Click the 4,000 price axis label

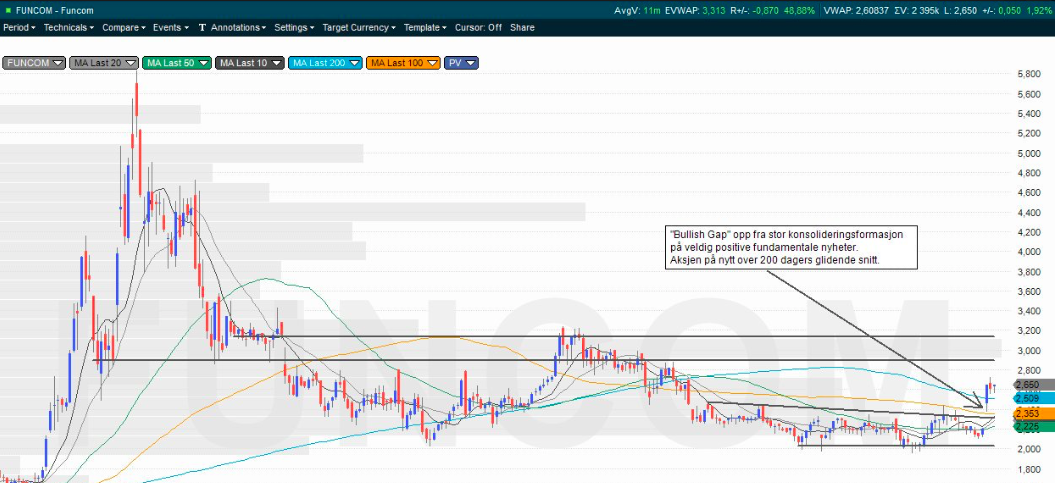1027,252
